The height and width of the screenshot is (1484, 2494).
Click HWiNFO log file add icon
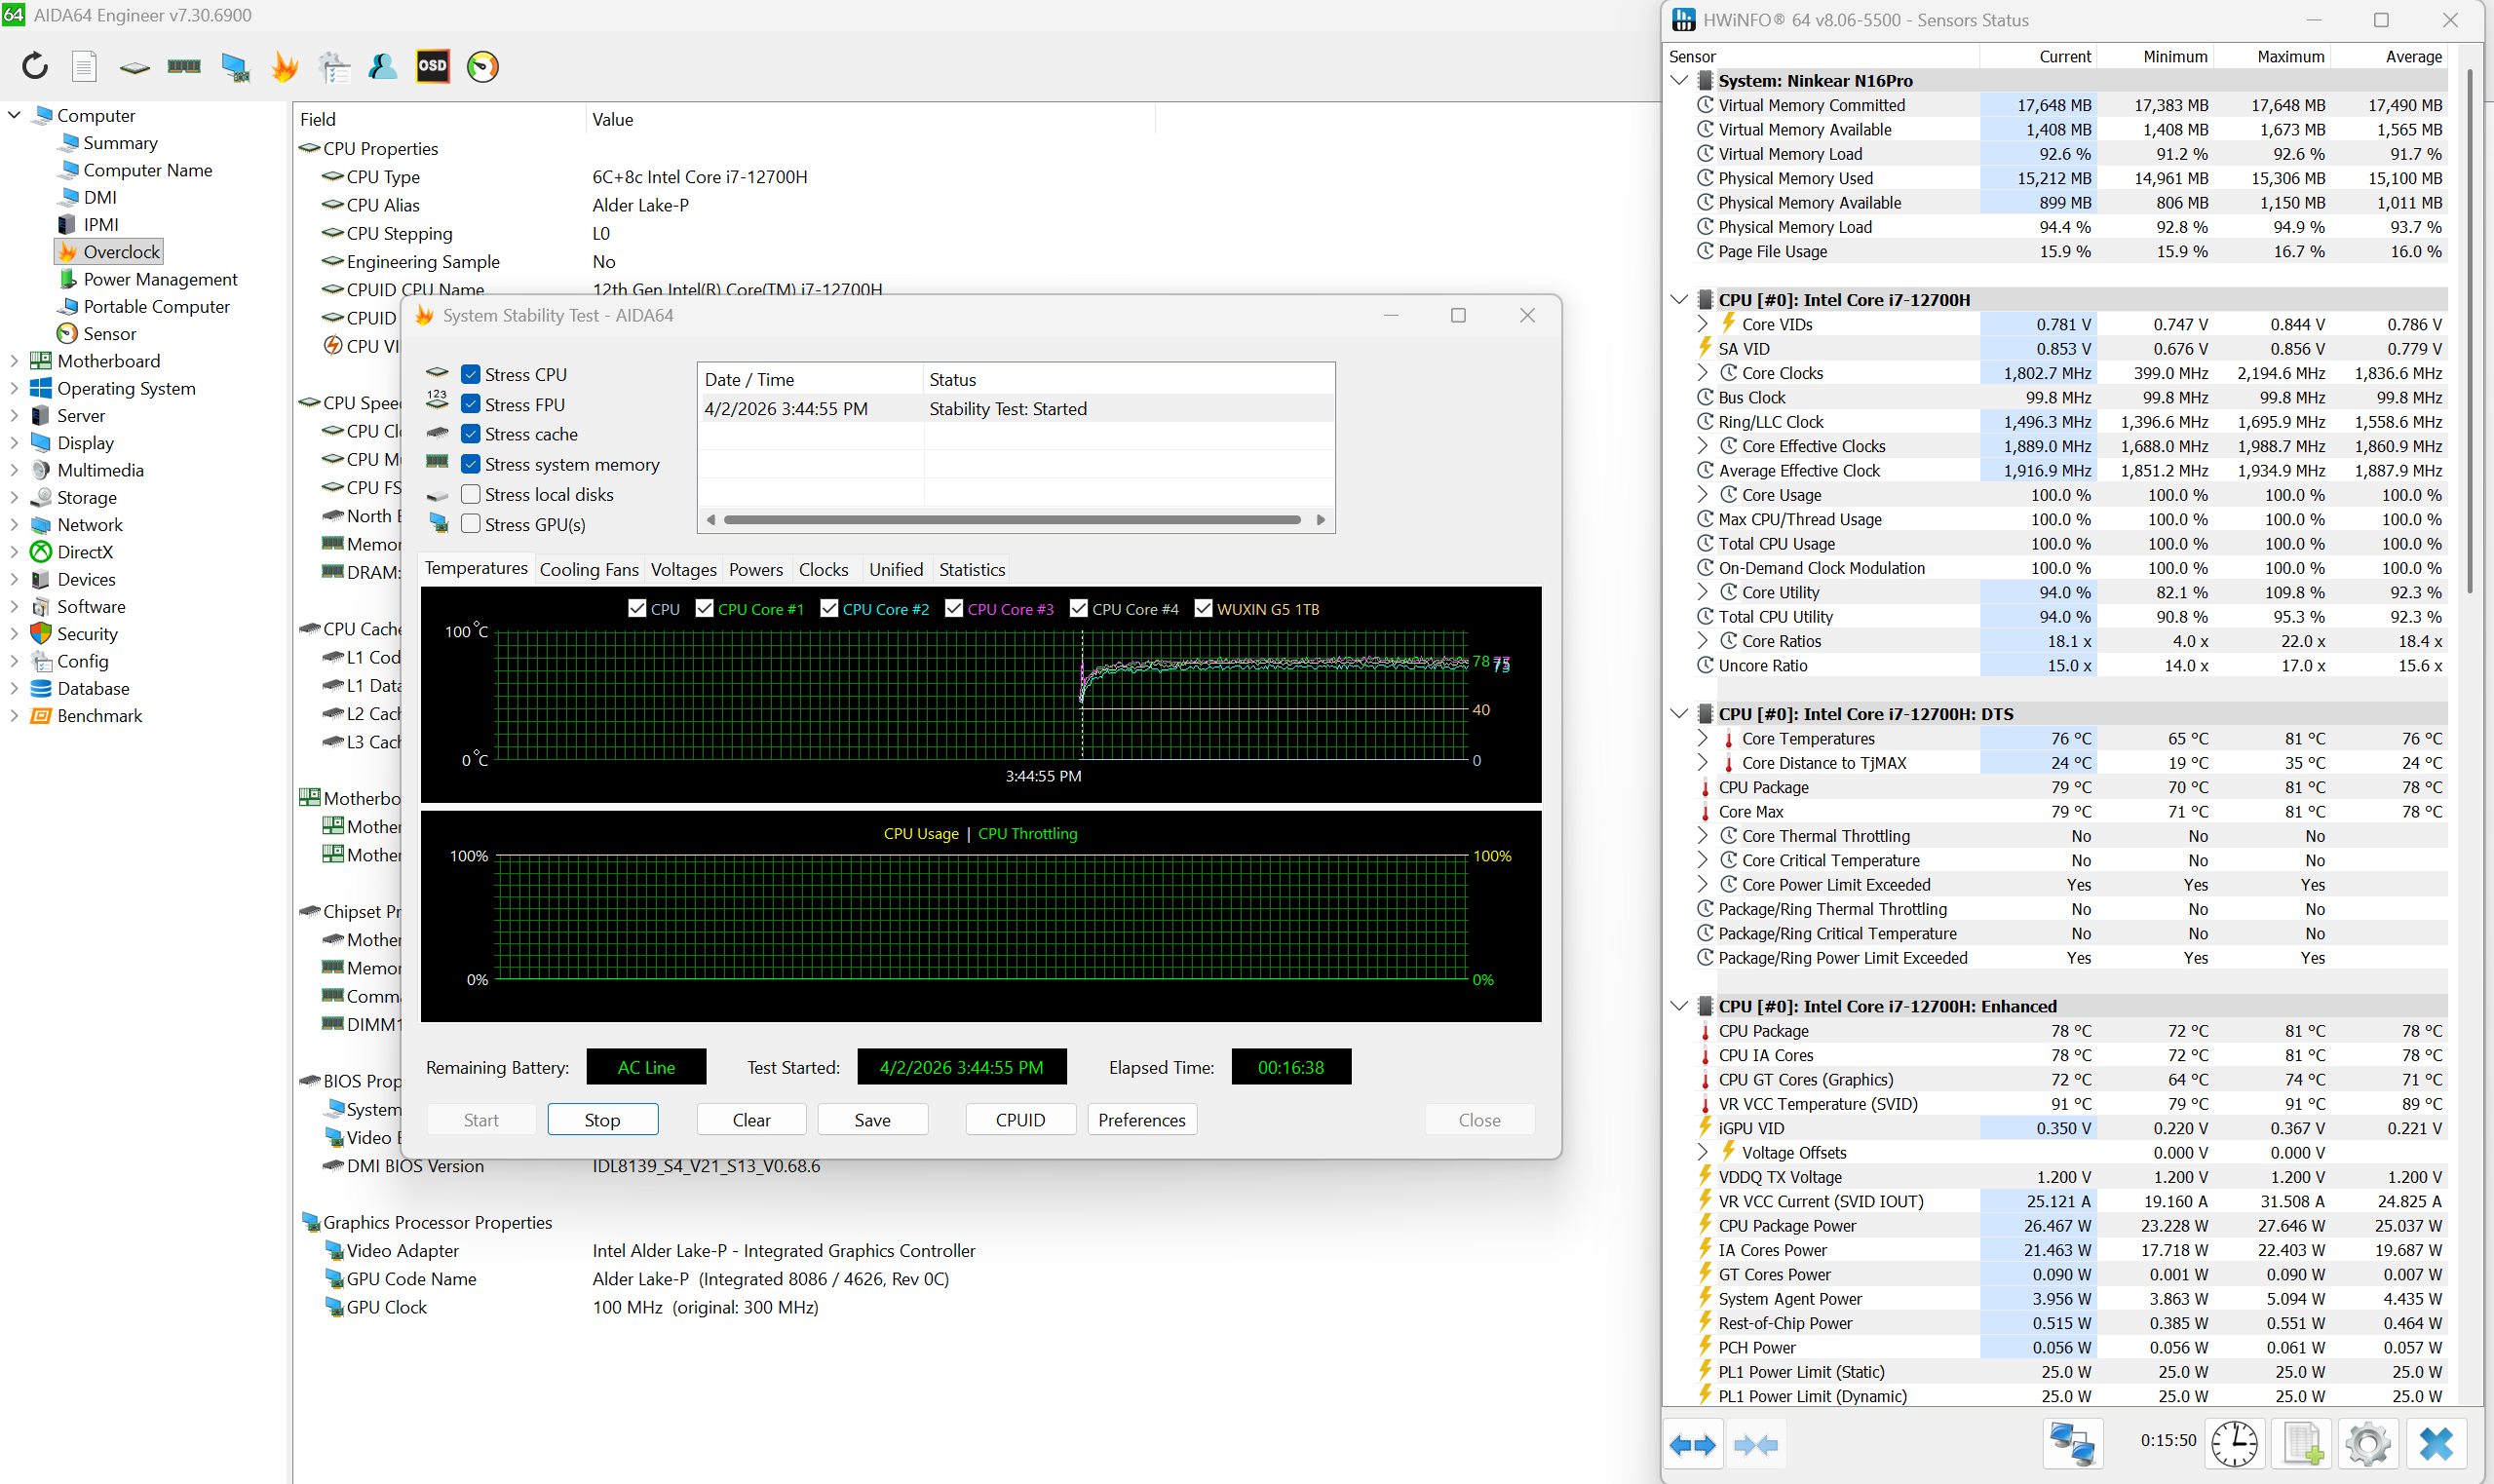click(2301, 1443)
